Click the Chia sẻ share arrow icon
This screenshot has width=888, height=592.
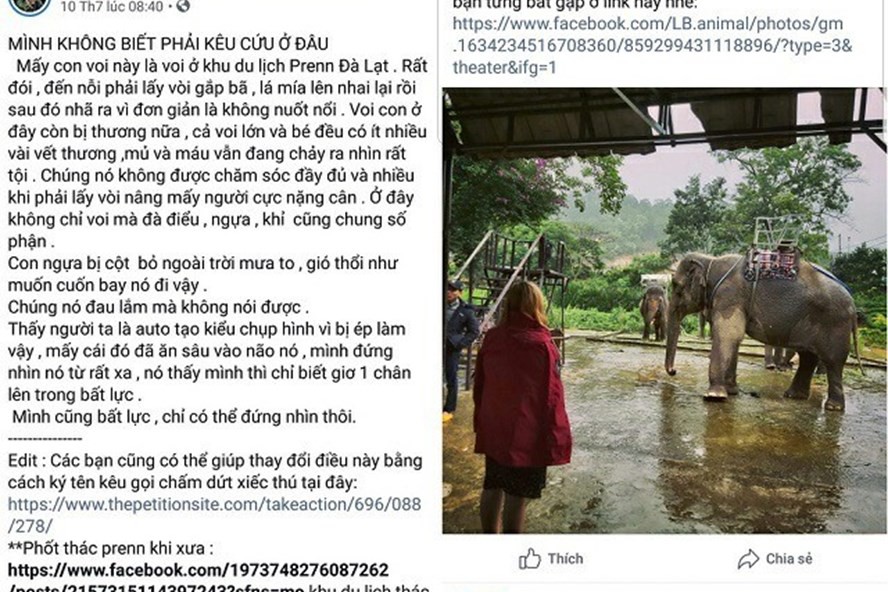click(748, 559)
